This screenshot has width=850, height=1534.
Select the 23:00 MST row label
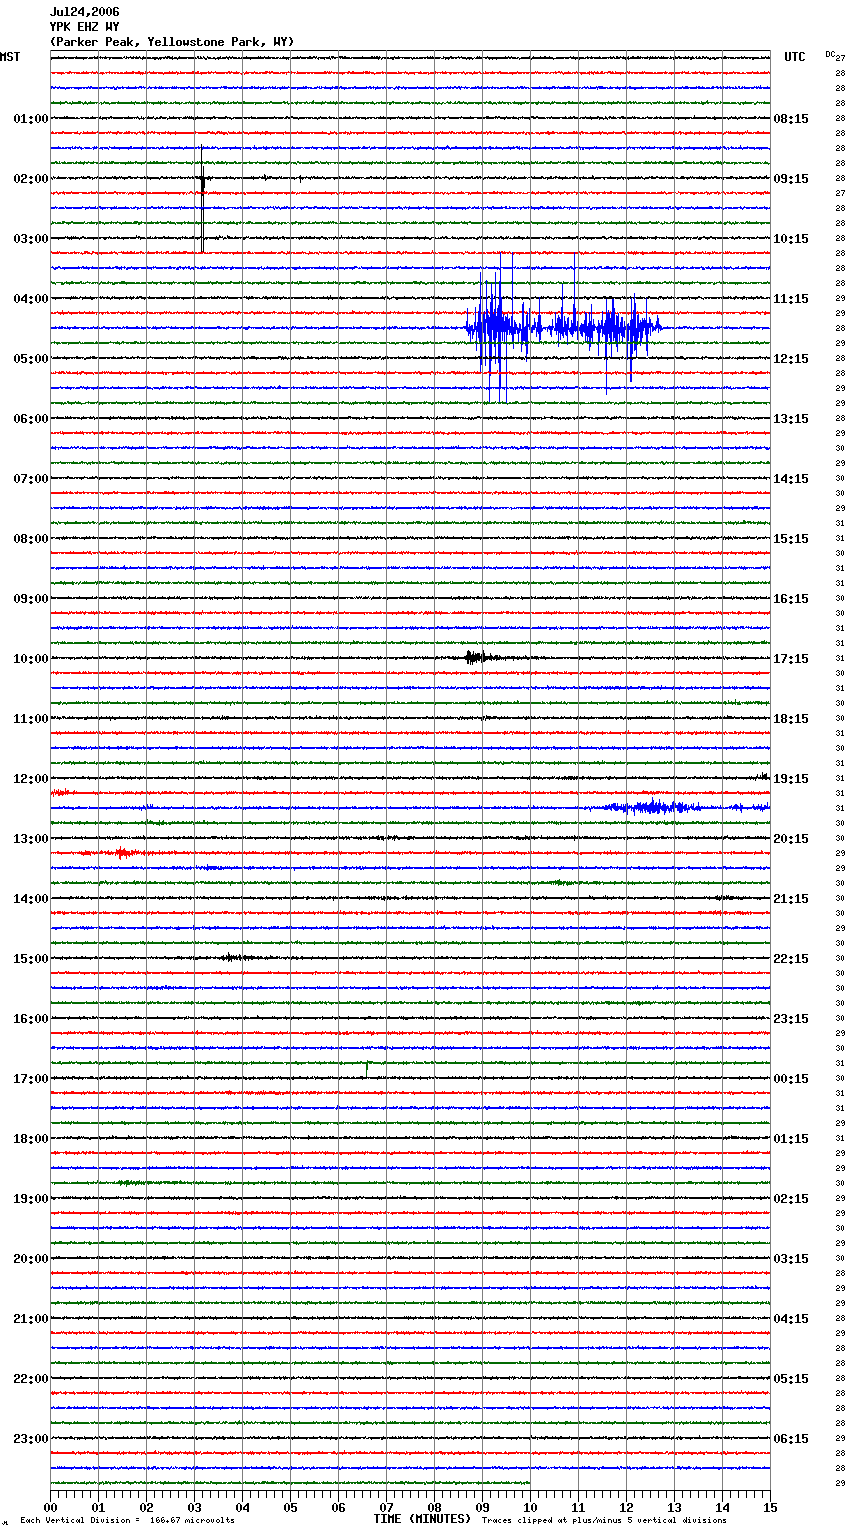(30, 1439)
